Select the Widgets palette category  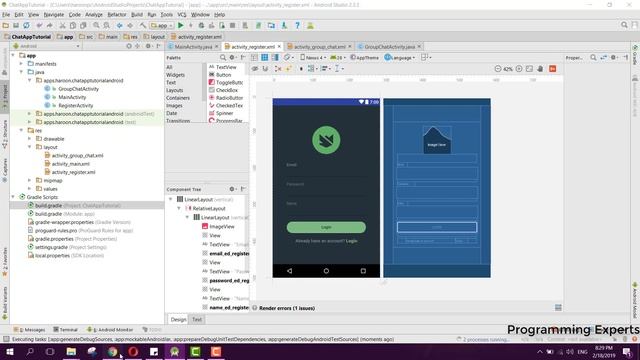[x=176, y=75]
